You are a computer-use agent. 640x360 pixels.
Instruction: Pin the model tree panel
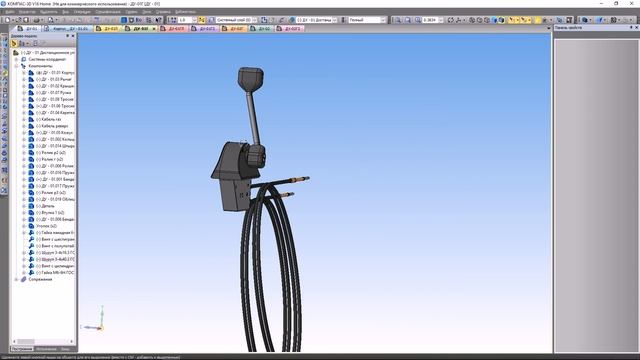point(67,36)
